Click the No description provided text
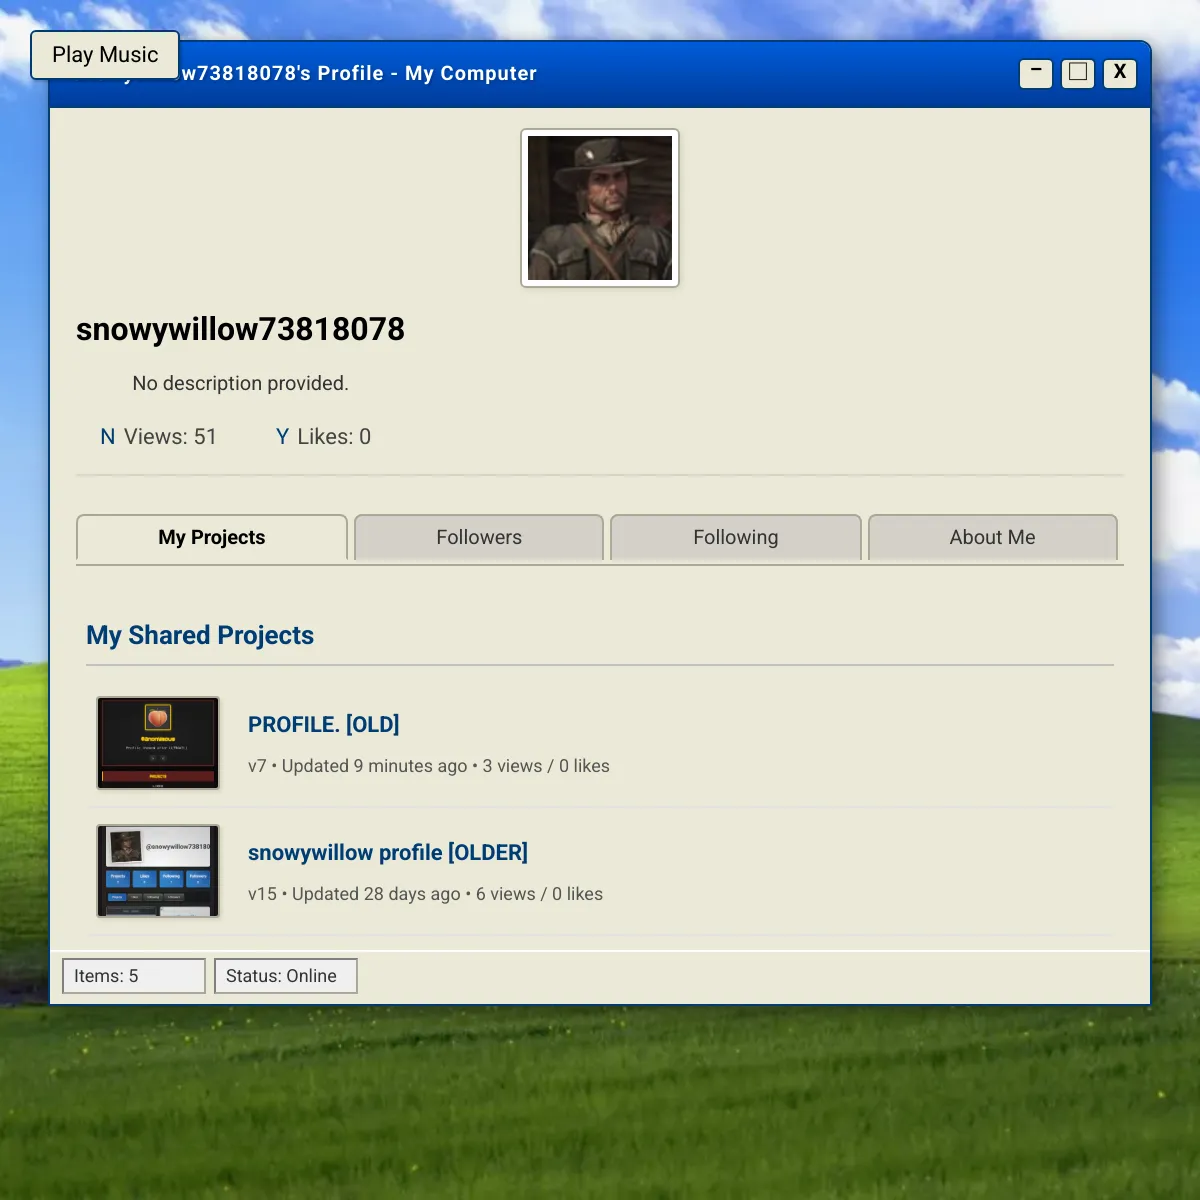Viewport: 1200px width, 1200px height. pyautogui.click(x=240, y=383)
